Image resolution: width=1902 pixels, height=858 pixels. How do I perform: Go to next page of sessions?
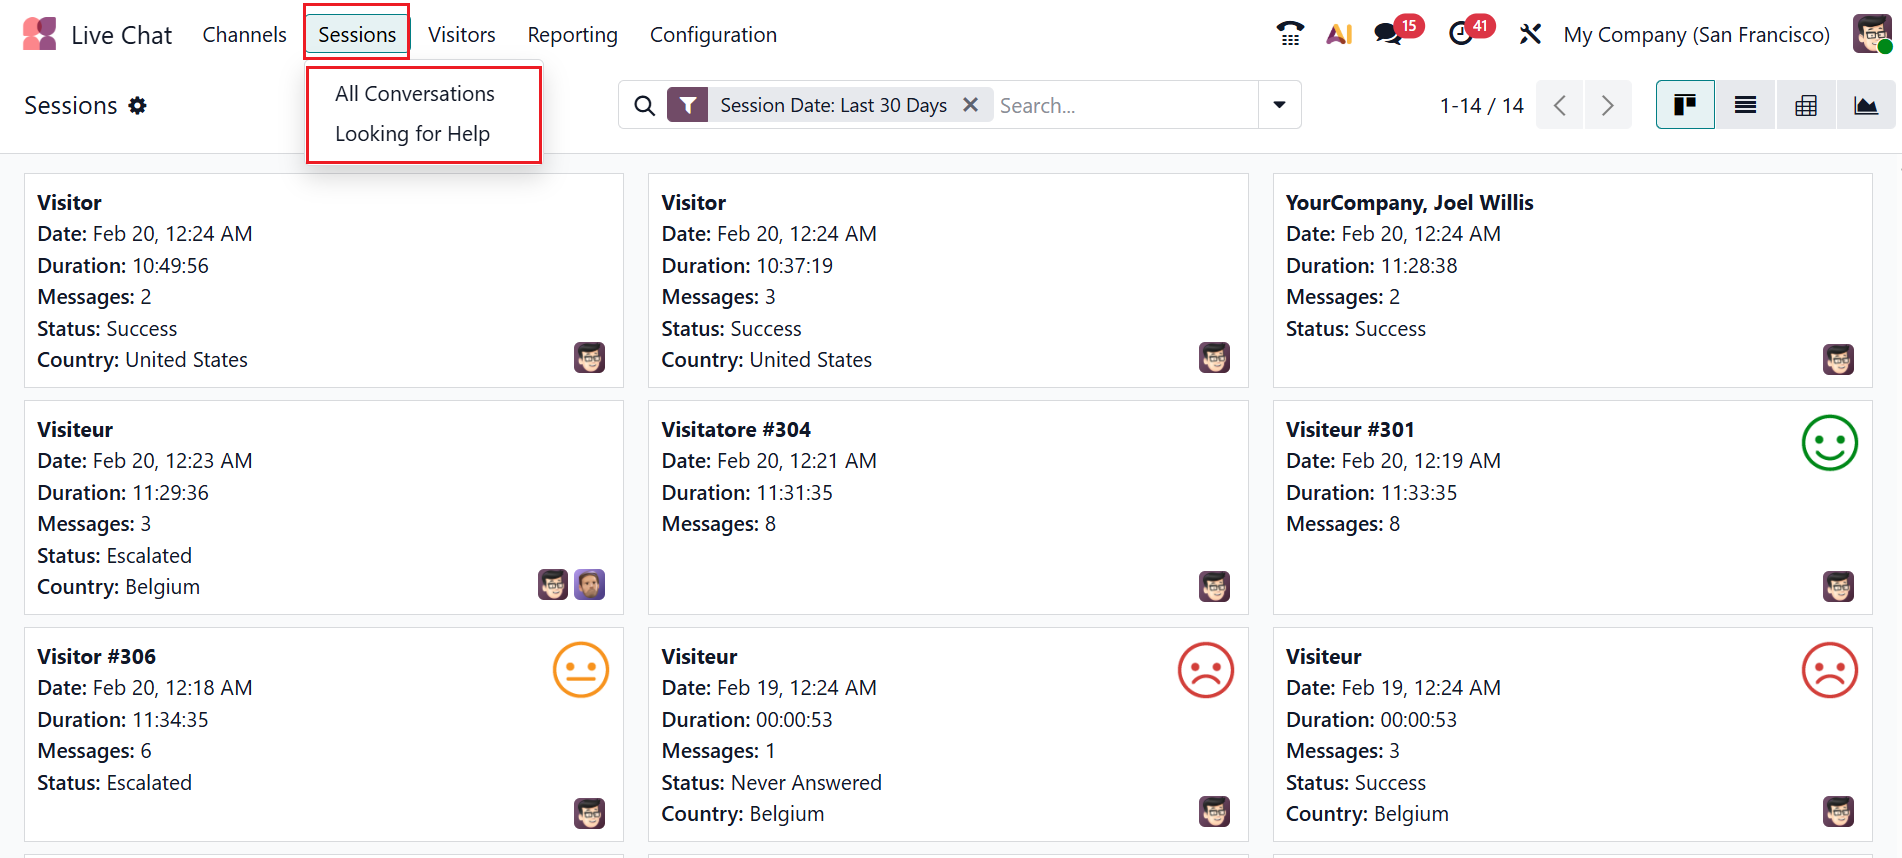click(x=1607, y=105)
